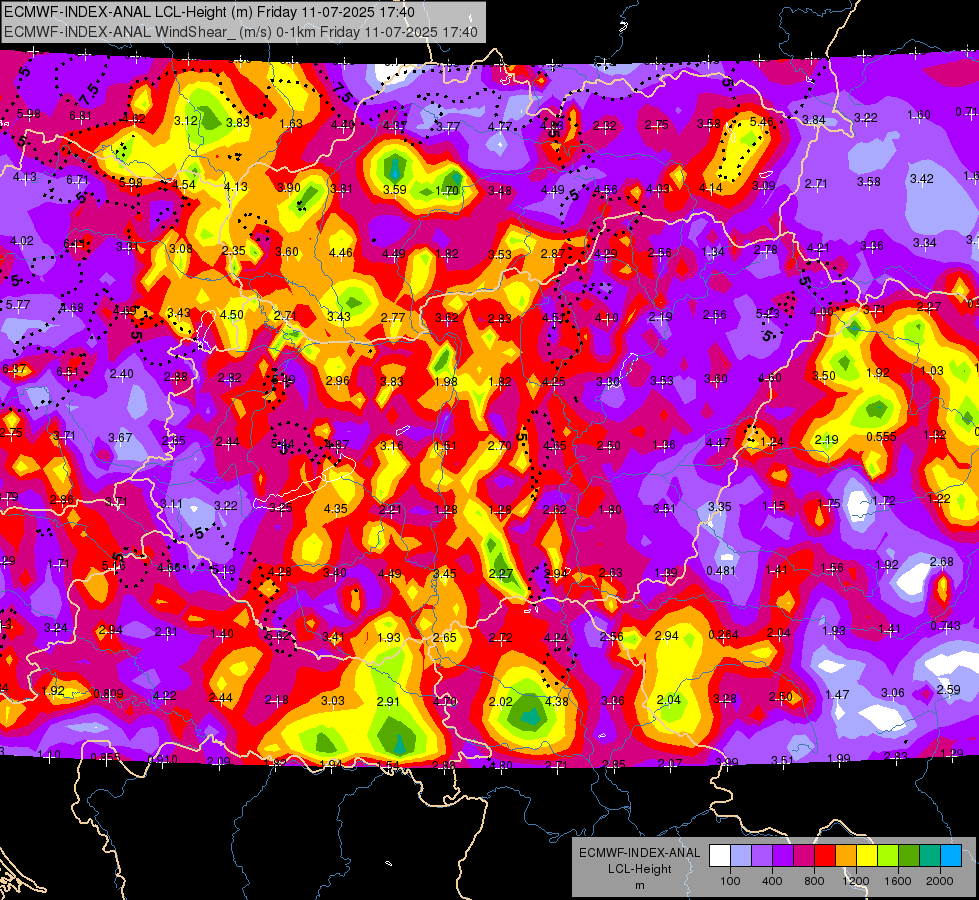This screenshot has width=979, height=900.
Task: Click the legend scale label 1200
Action: (x=856, y=881)
